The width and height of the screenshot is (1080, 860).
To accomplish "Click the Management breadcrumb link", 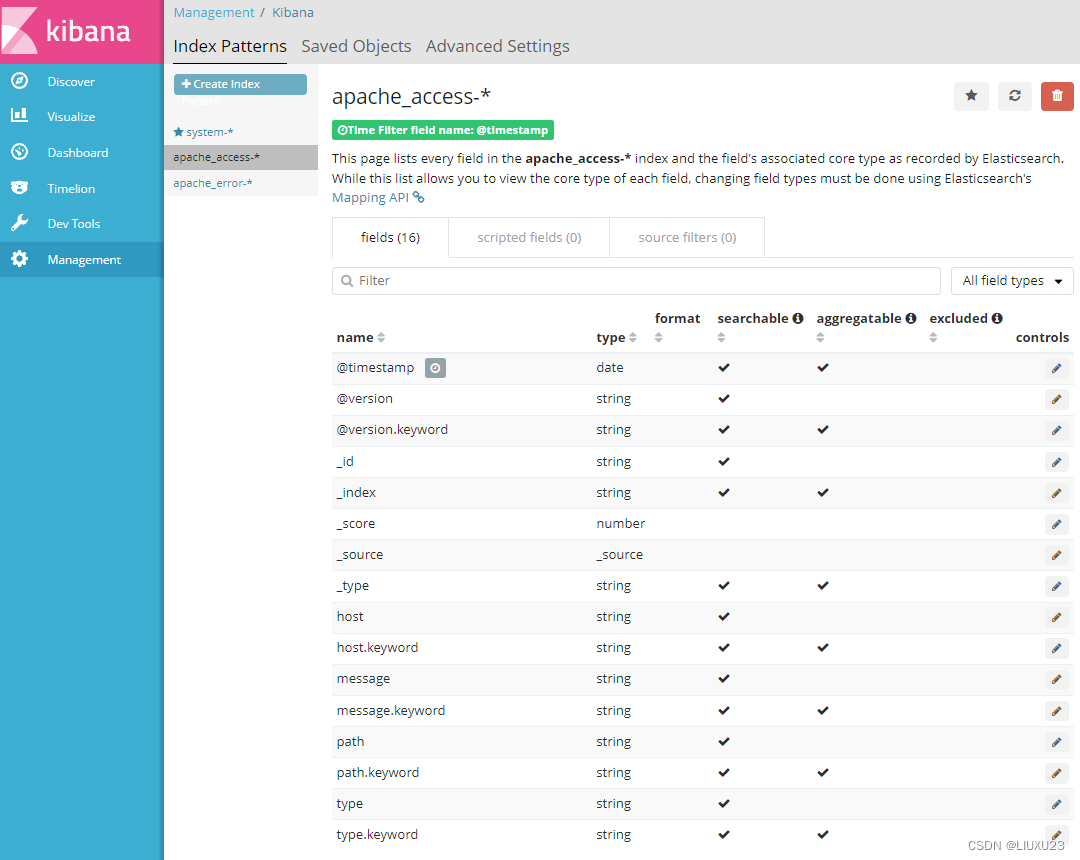I will point(214,12).
